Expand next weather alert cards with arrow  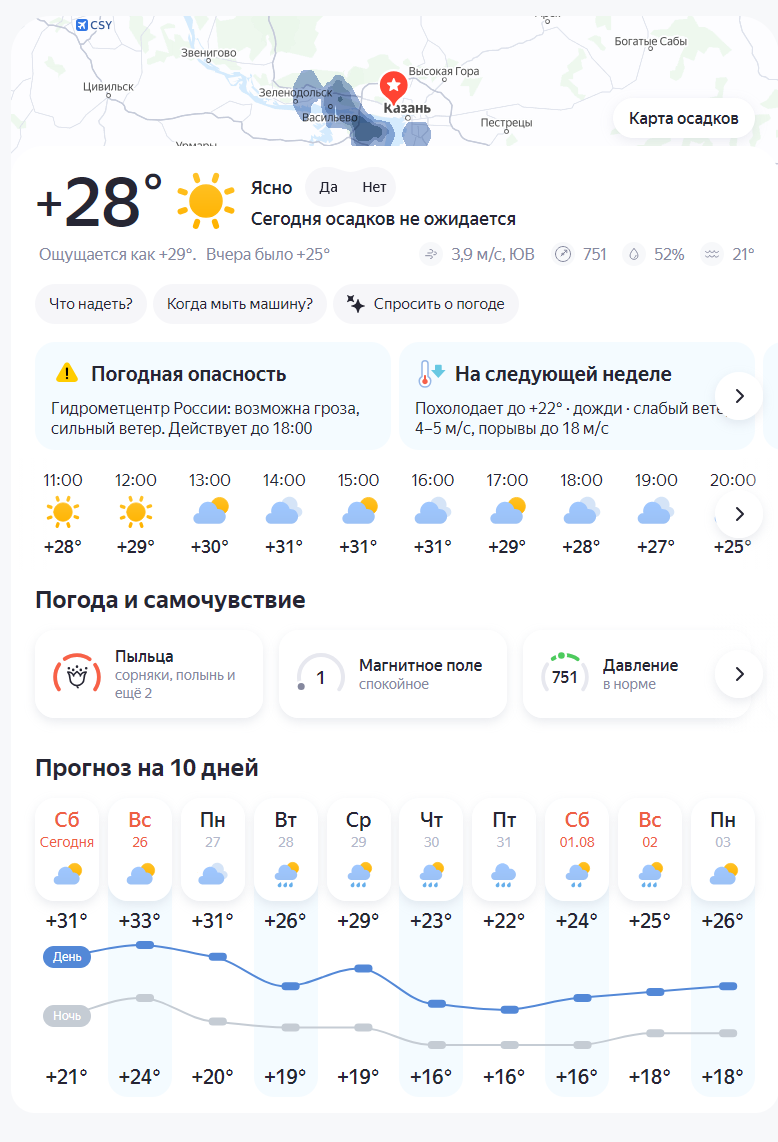click(739, 395)
